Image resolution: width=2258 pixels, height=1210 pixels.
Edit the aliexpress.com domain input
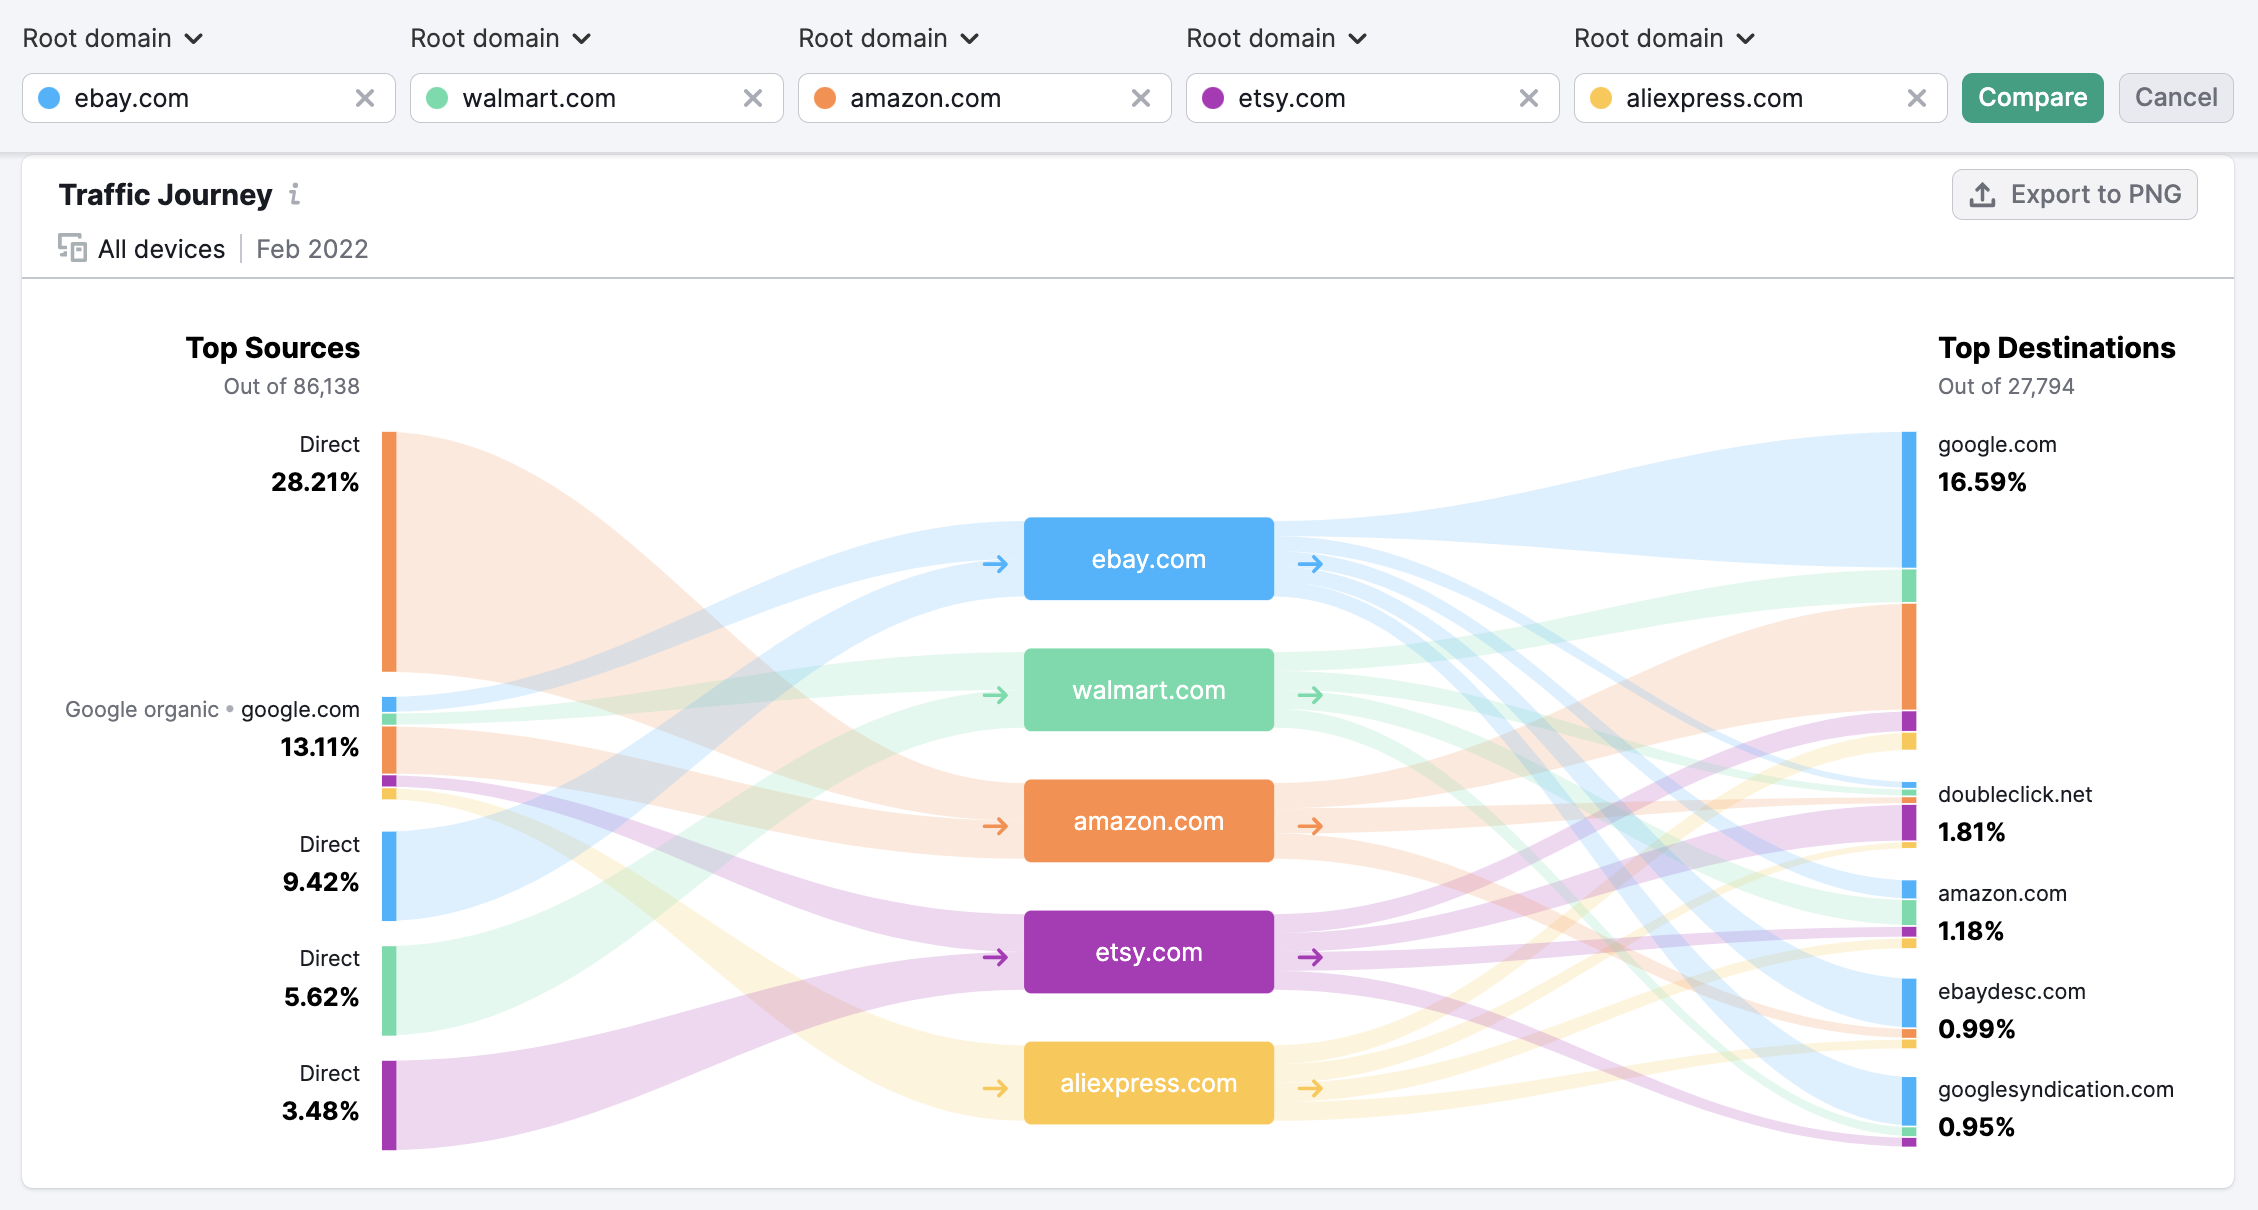coord(1760,98)
